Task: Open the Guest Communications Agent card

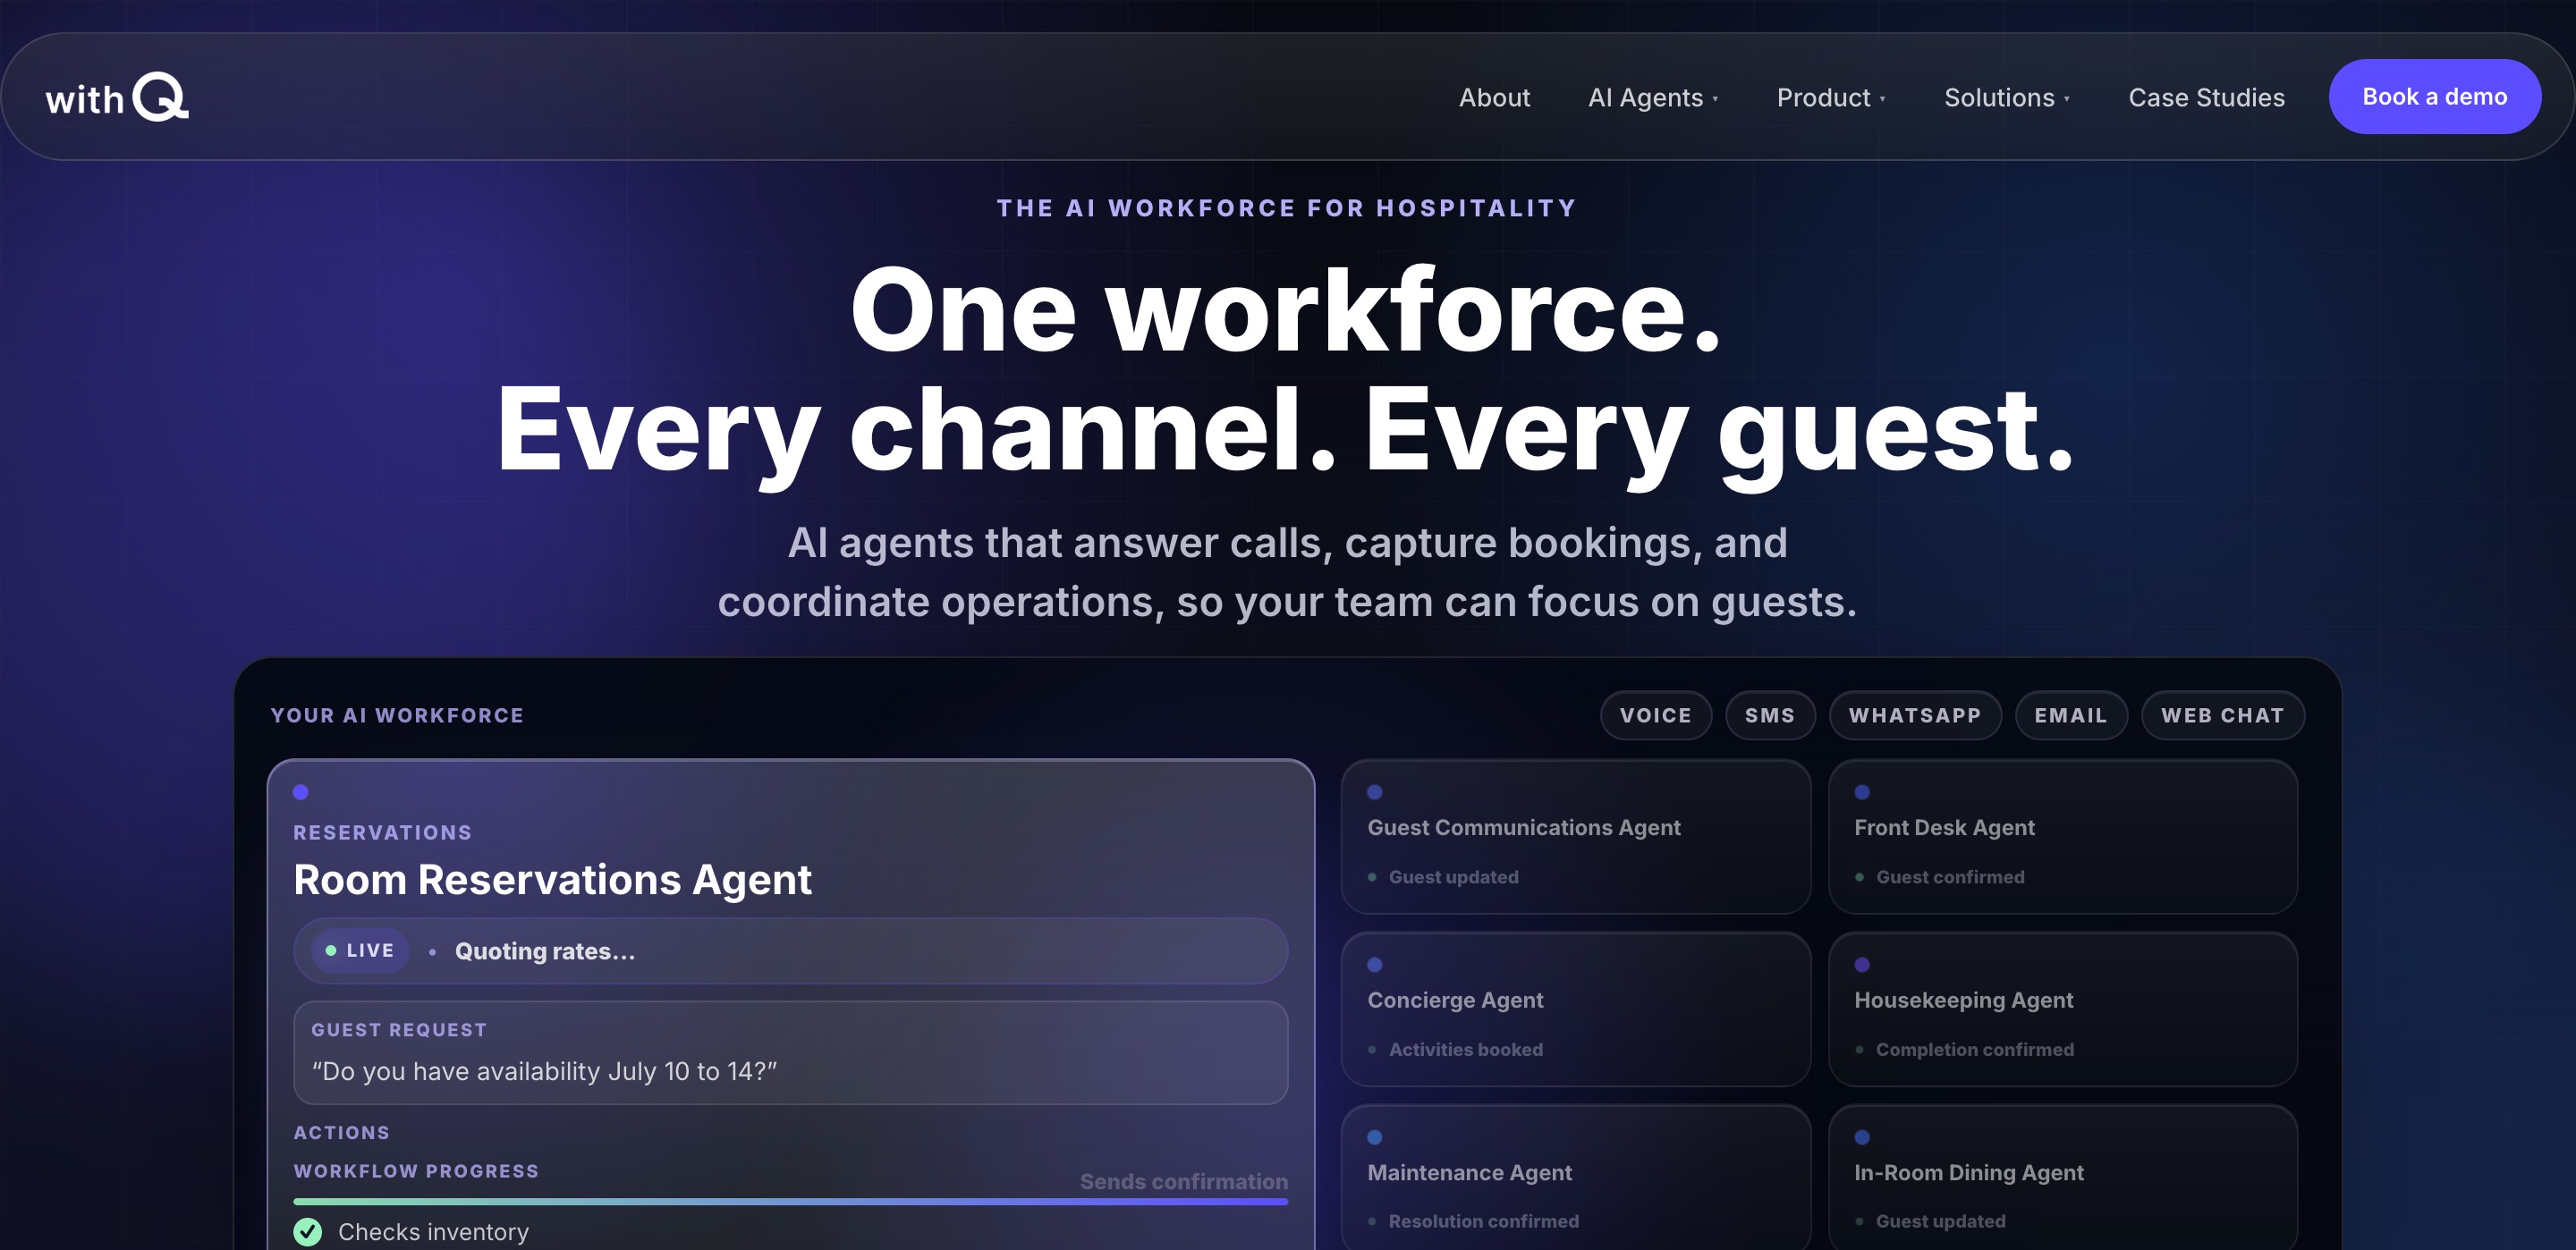Action: pos(1576,837)
